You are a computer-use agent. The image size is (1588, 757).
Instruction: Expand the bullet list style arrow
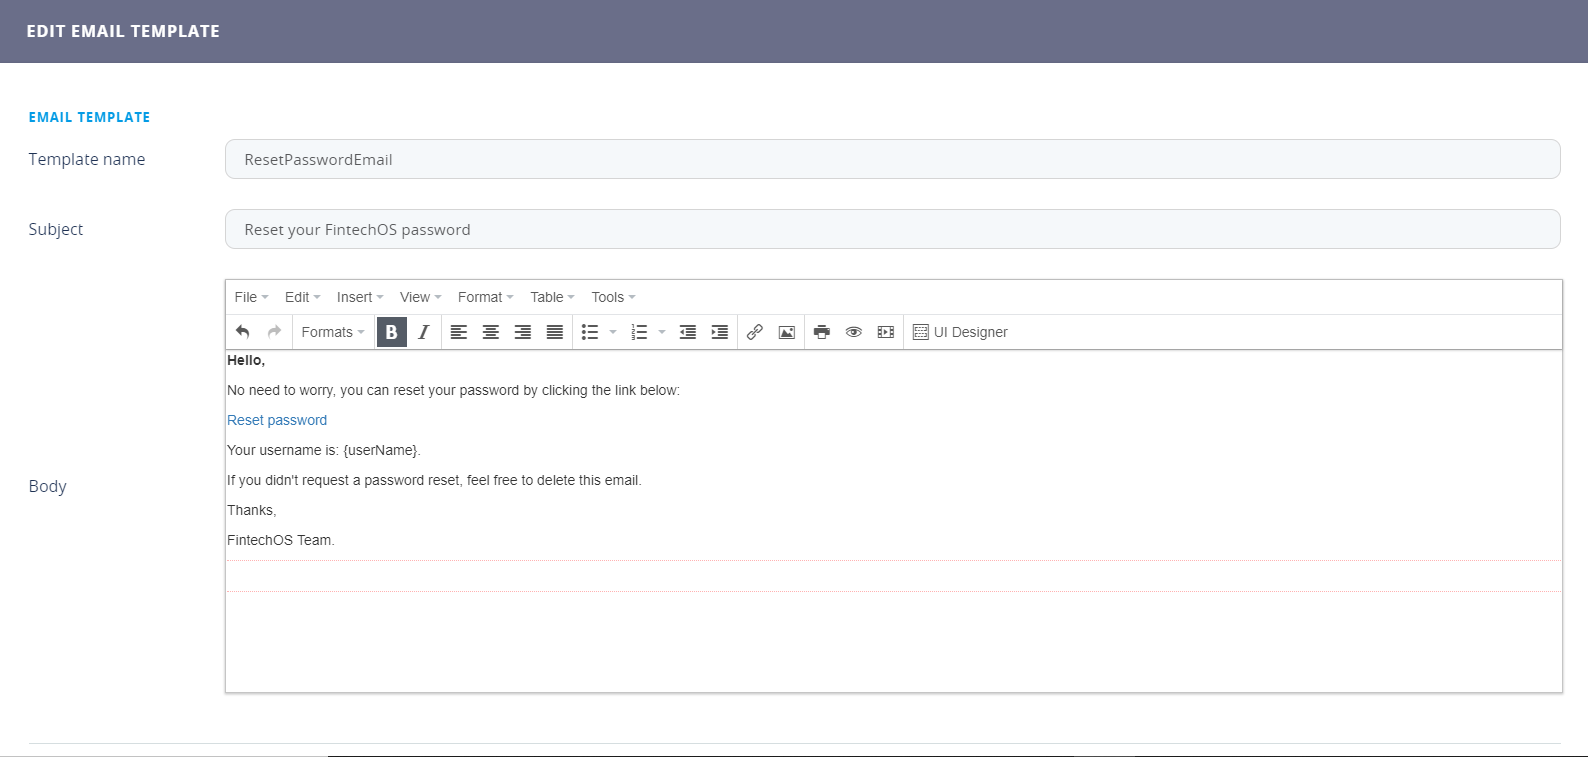613,332
